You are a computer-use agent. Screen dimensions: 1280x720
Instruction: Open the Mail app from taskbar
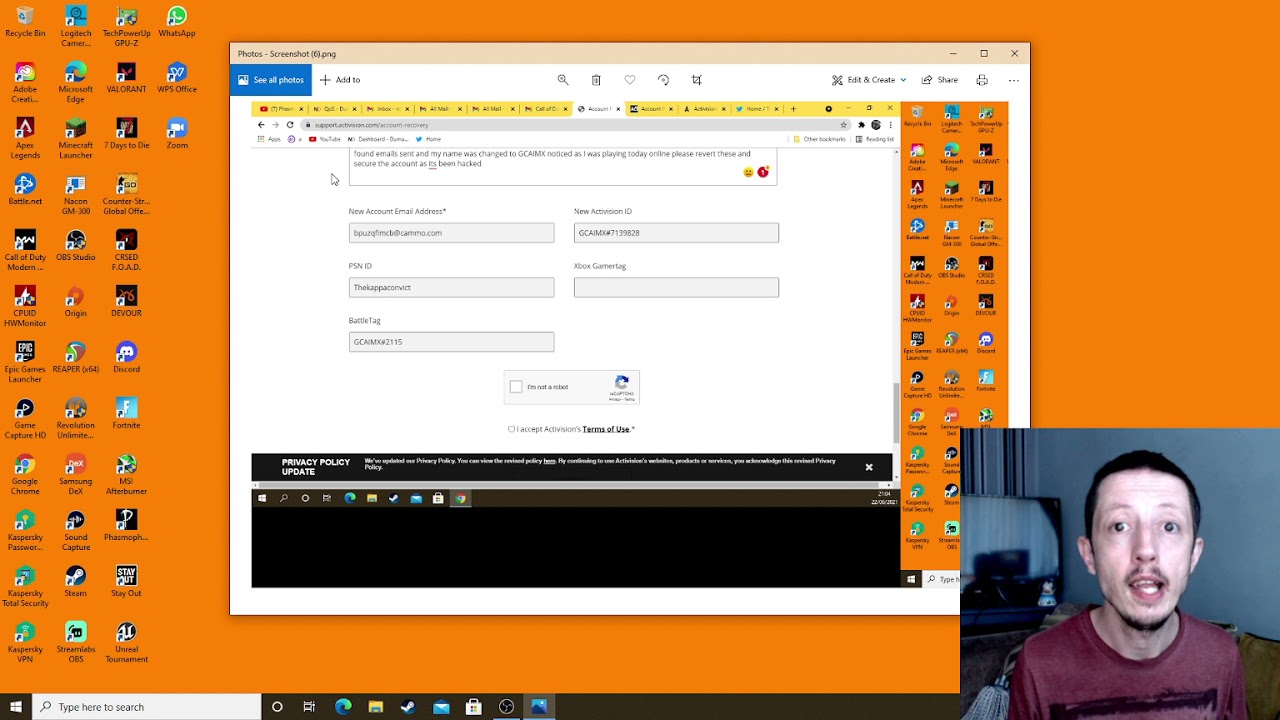tap(441, 707)
